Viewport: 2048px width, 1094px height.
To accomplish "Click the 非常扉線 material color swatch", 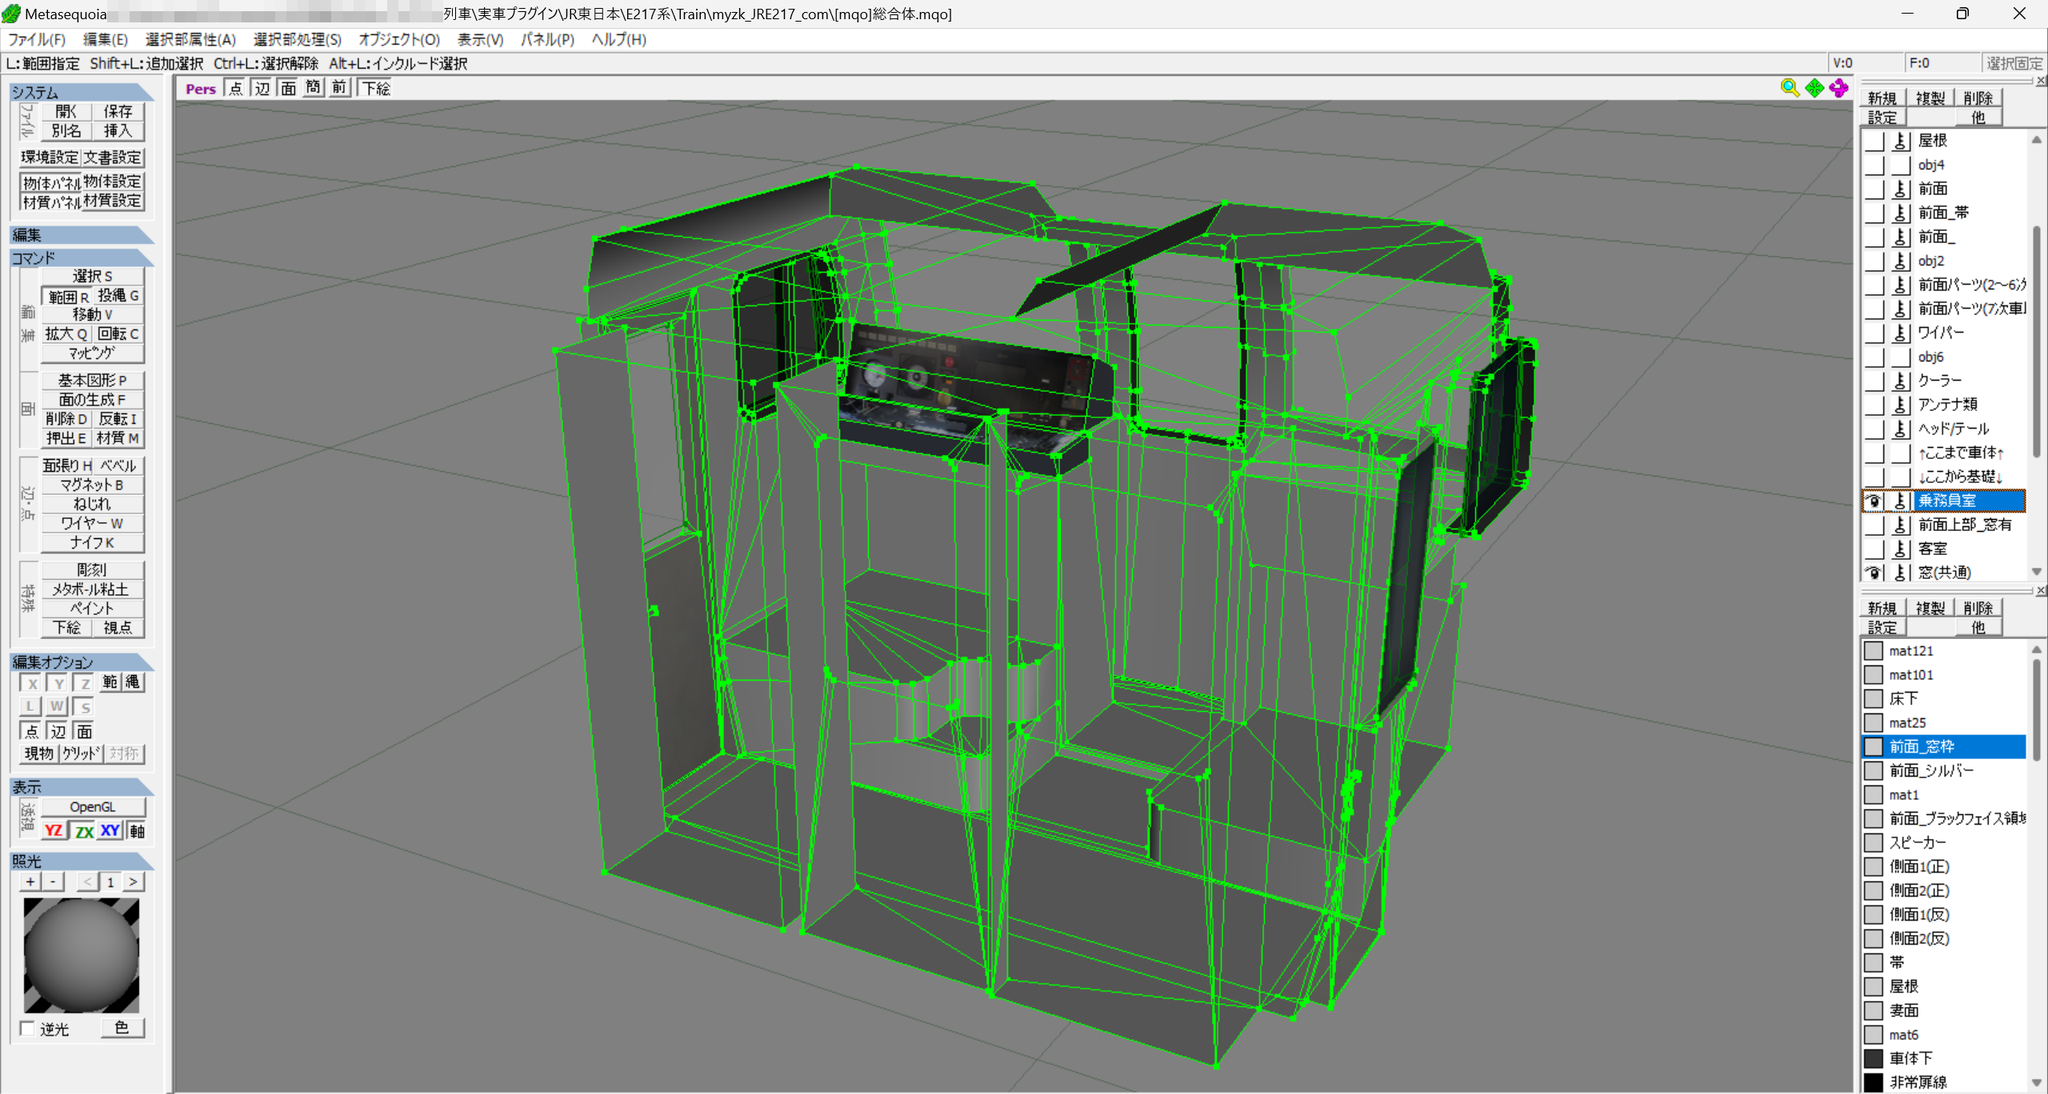I will (x=1874, y=1082).
